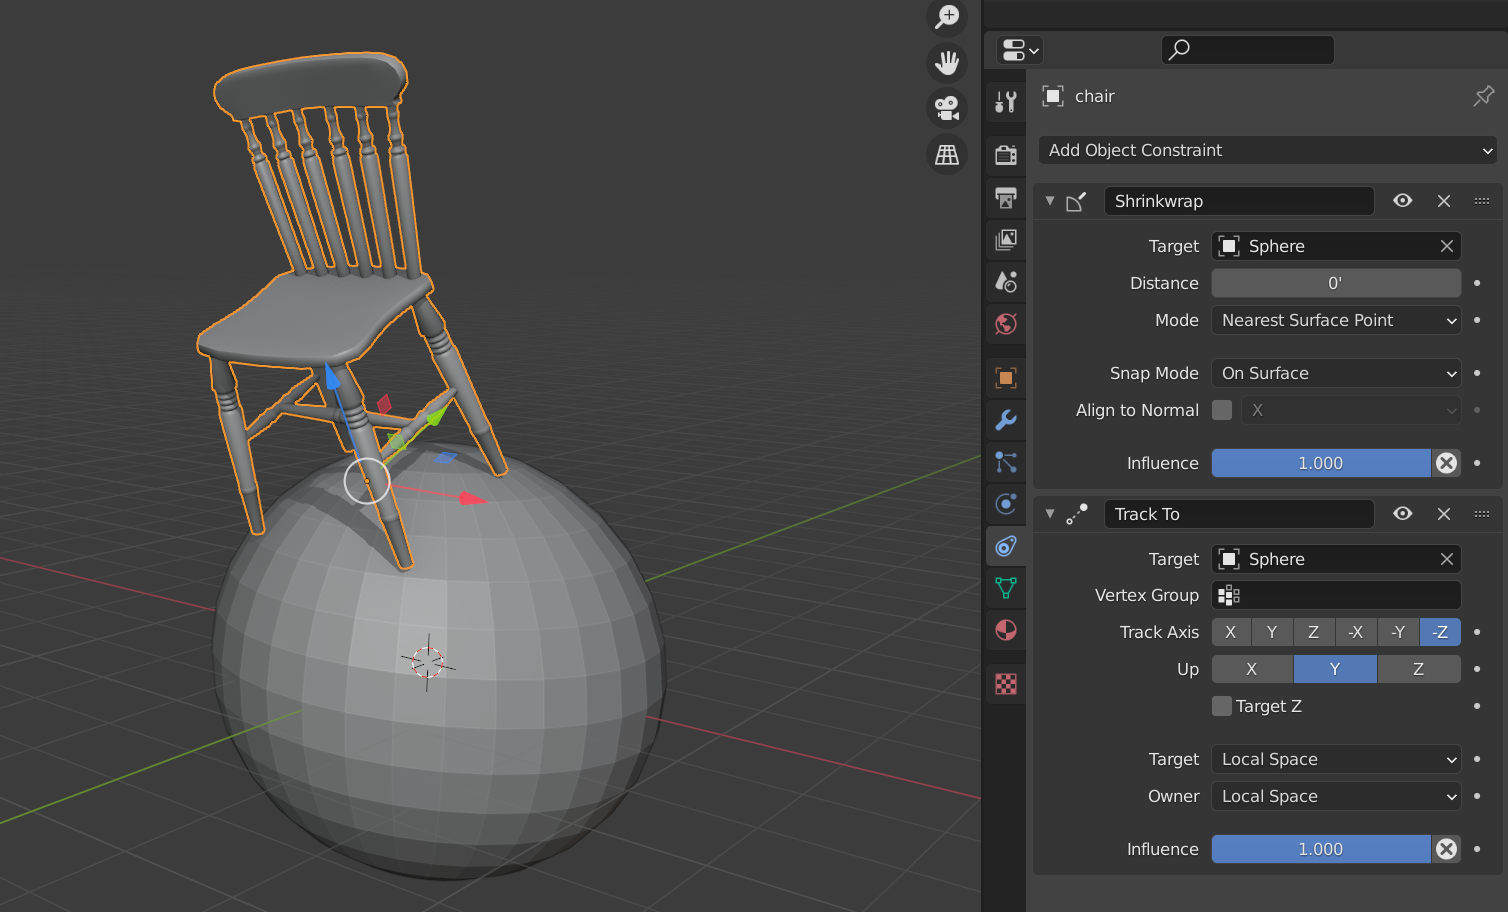Collapse the Shrinkwrap constraint panel

[x=1050, y=201]
